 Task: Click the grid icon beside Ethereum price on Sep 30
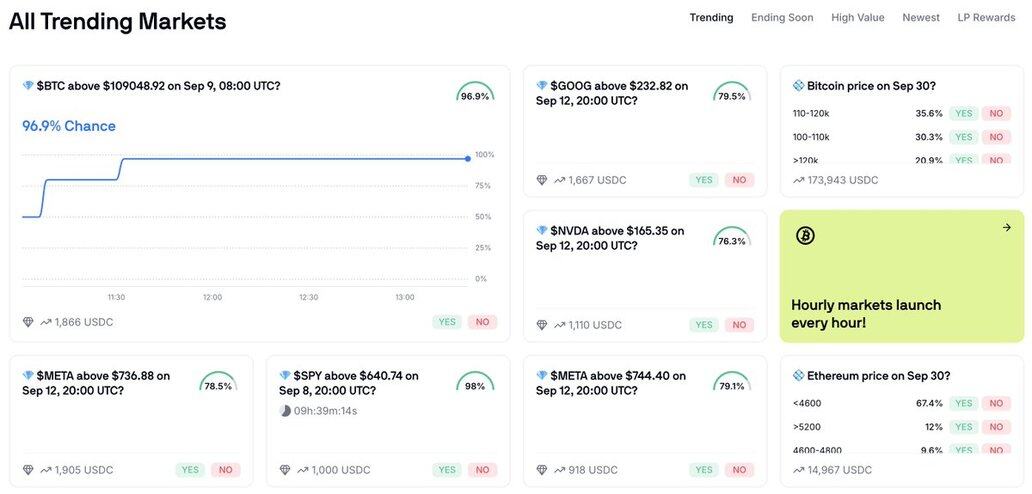[798, 376]
